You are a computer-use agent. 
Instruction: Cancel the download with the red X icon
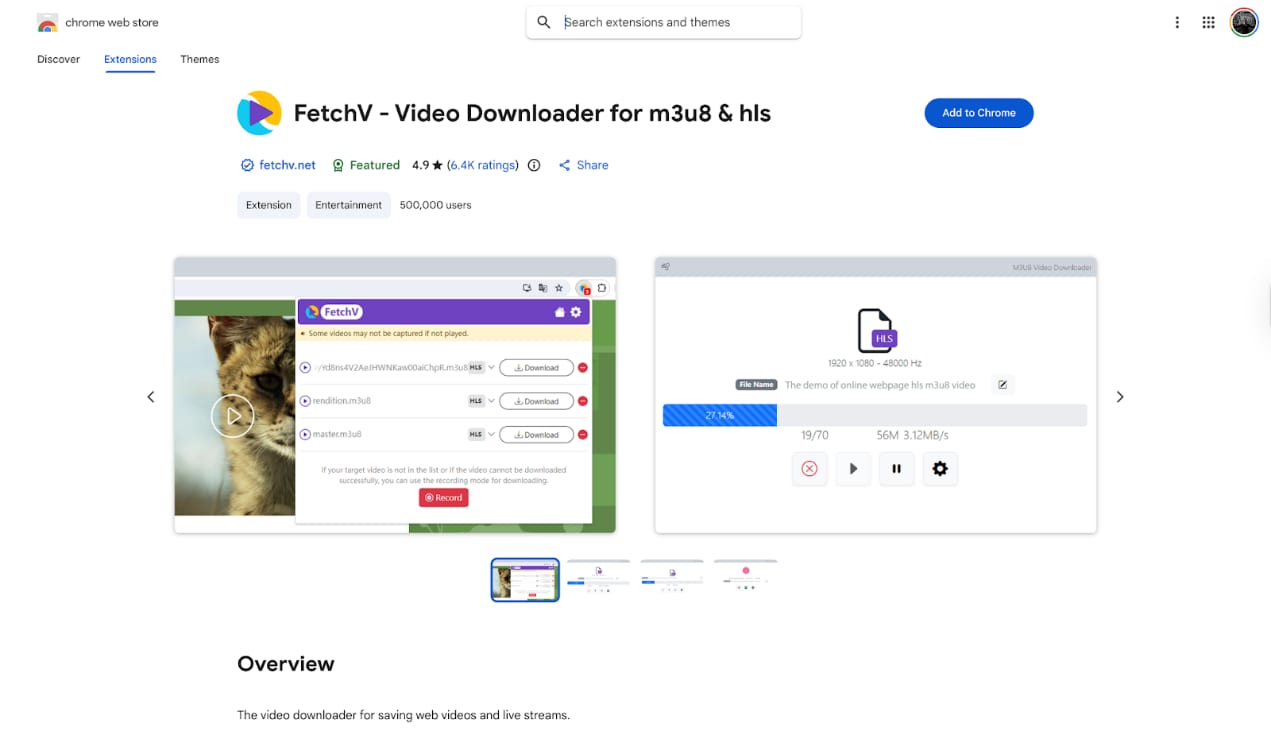click(x=809, y=468)
